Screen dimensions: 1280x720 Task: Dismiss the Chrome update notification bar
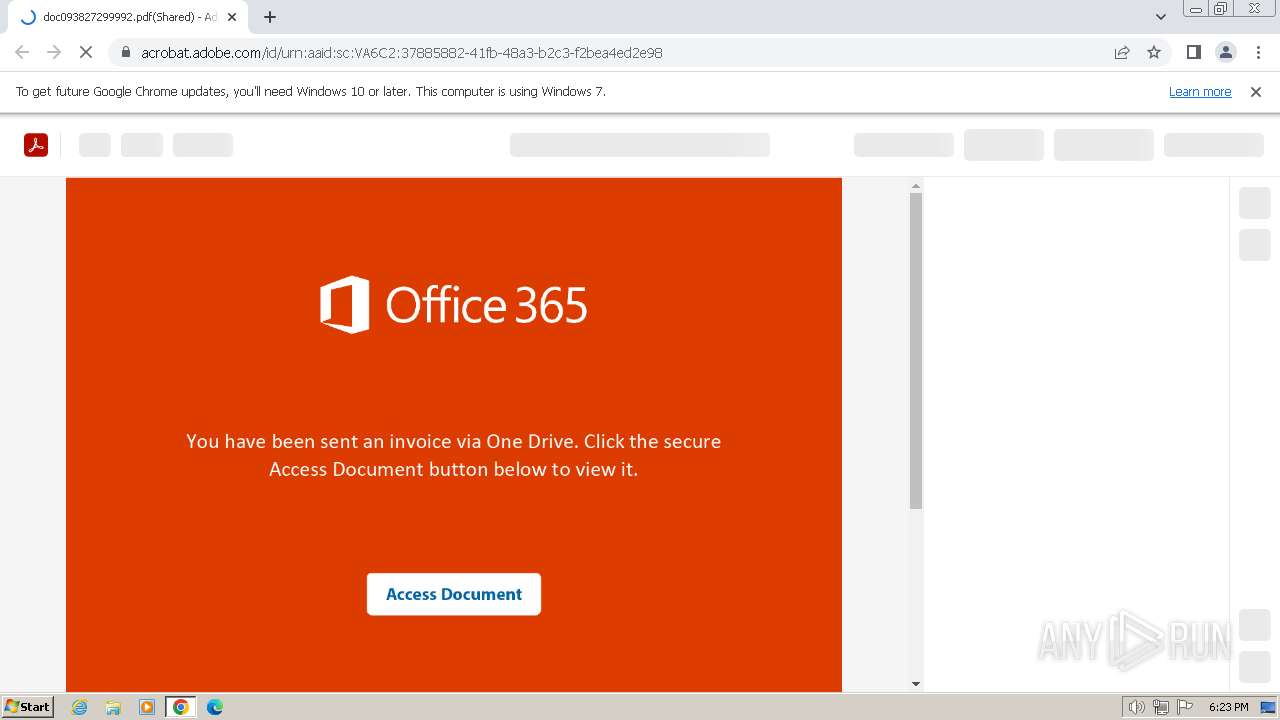1256,91
